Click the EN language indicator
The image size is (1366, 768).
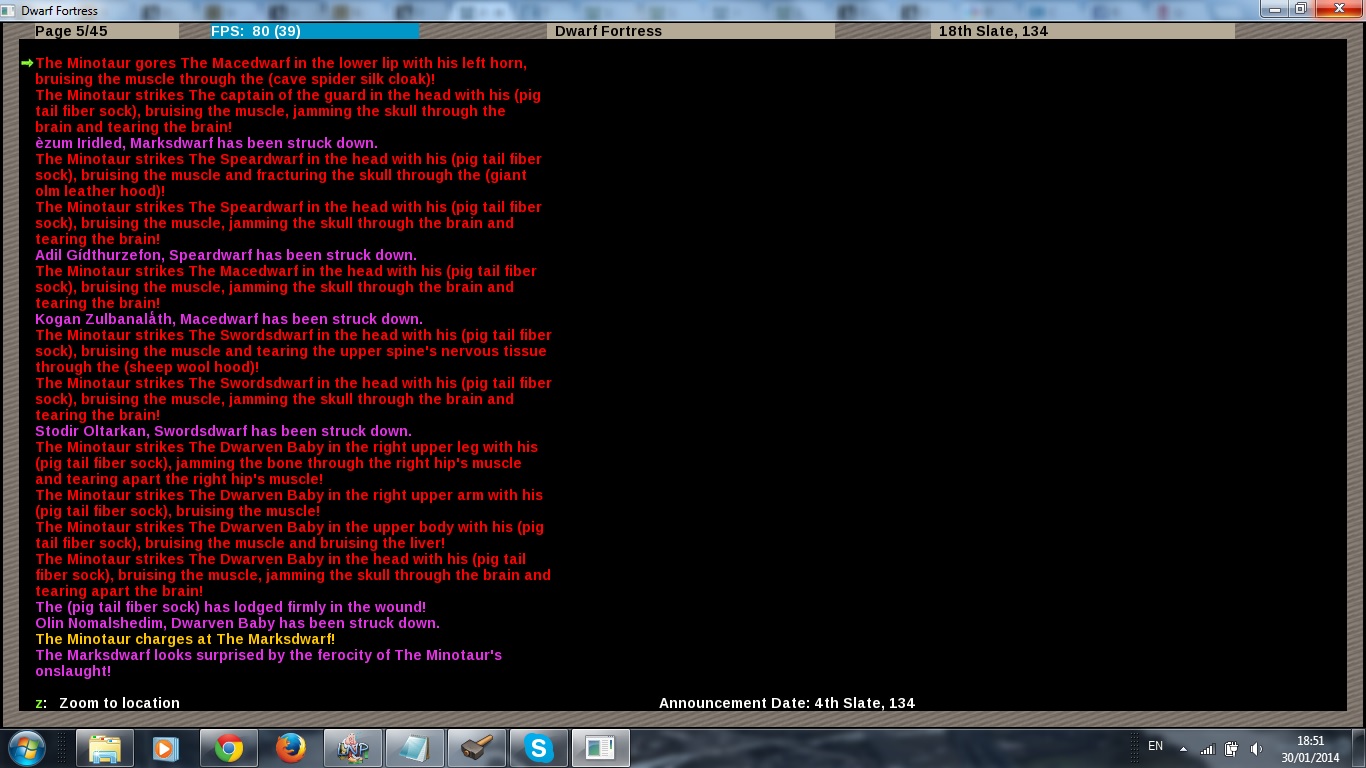point(1155,746)
